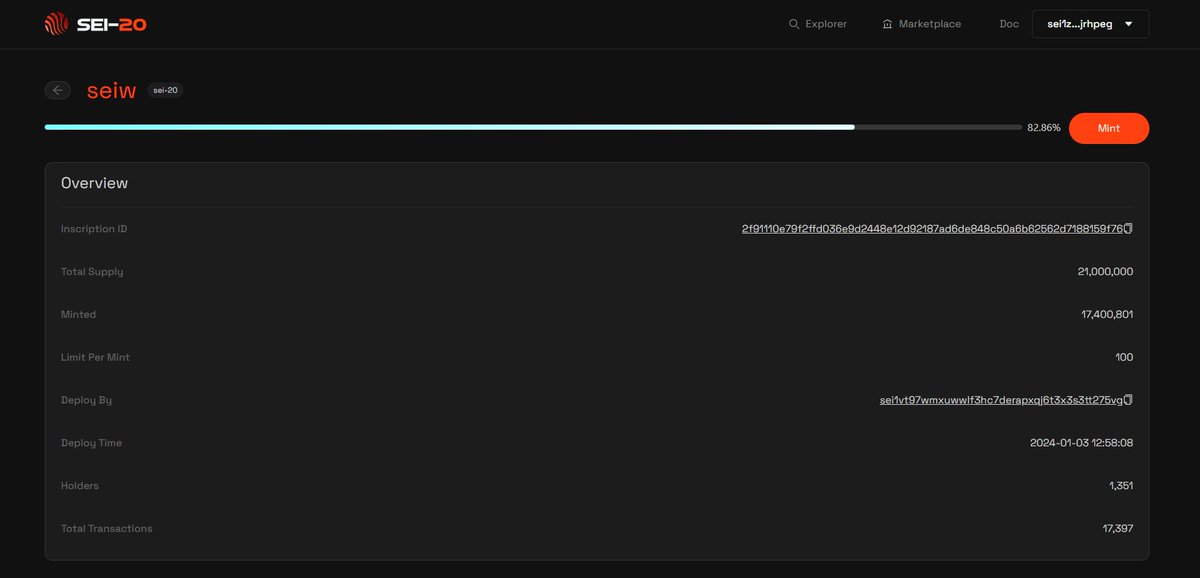Click the SEI-20 logo
The image size is (1200, 578).
click(95, 24)
